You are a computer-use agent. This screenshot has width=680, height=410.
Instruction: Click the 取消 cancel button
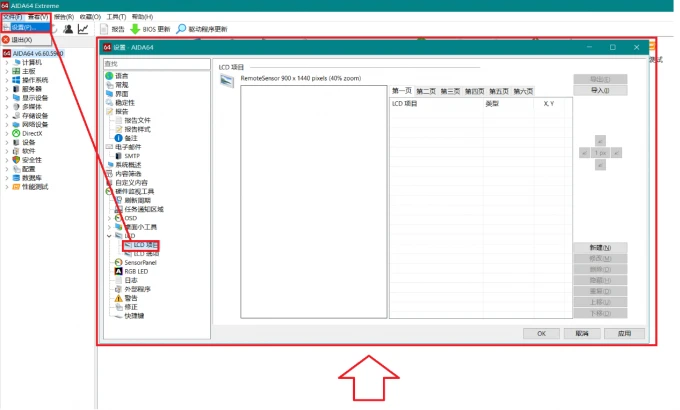click(582, 334)
